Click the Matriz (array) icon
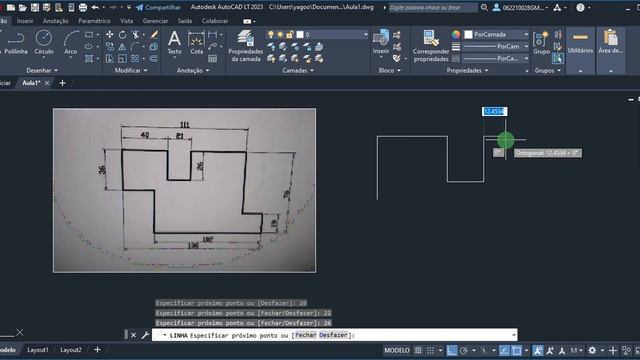Image resolution: width=640 pixels, height=360 pixels. tap(135, 58)
